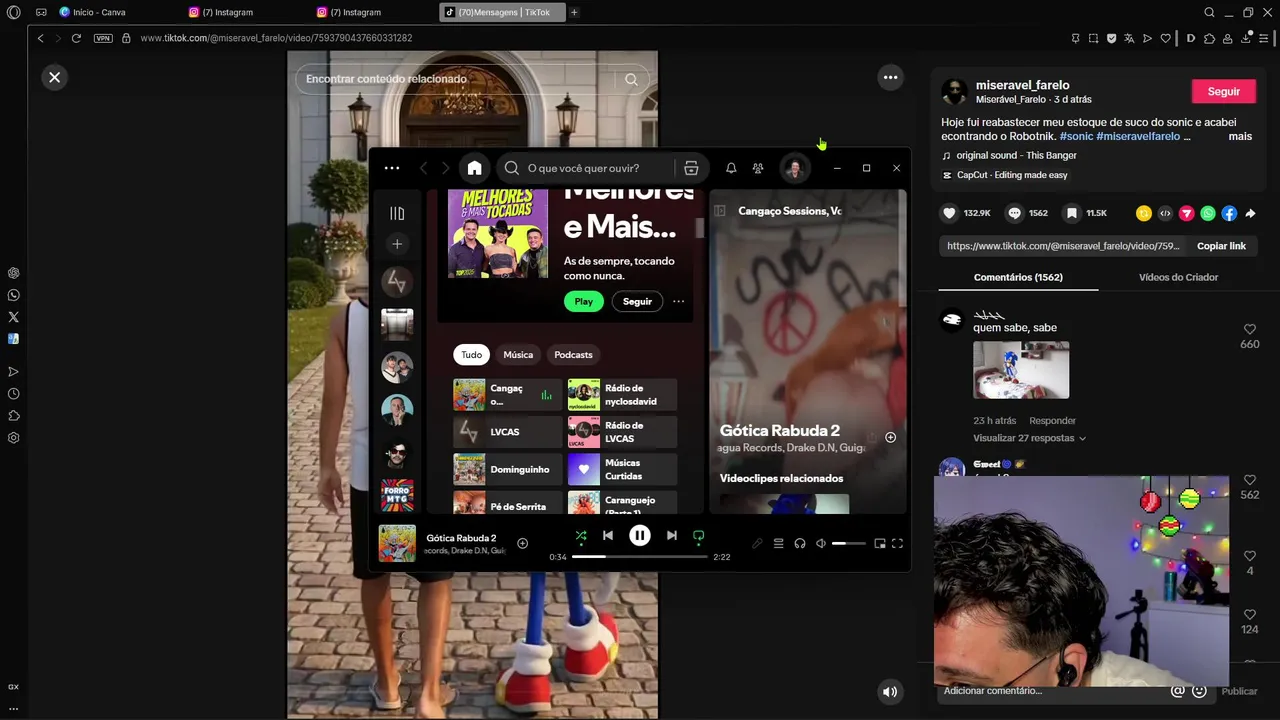Open the Spotify queue

(x=778, y=543)
